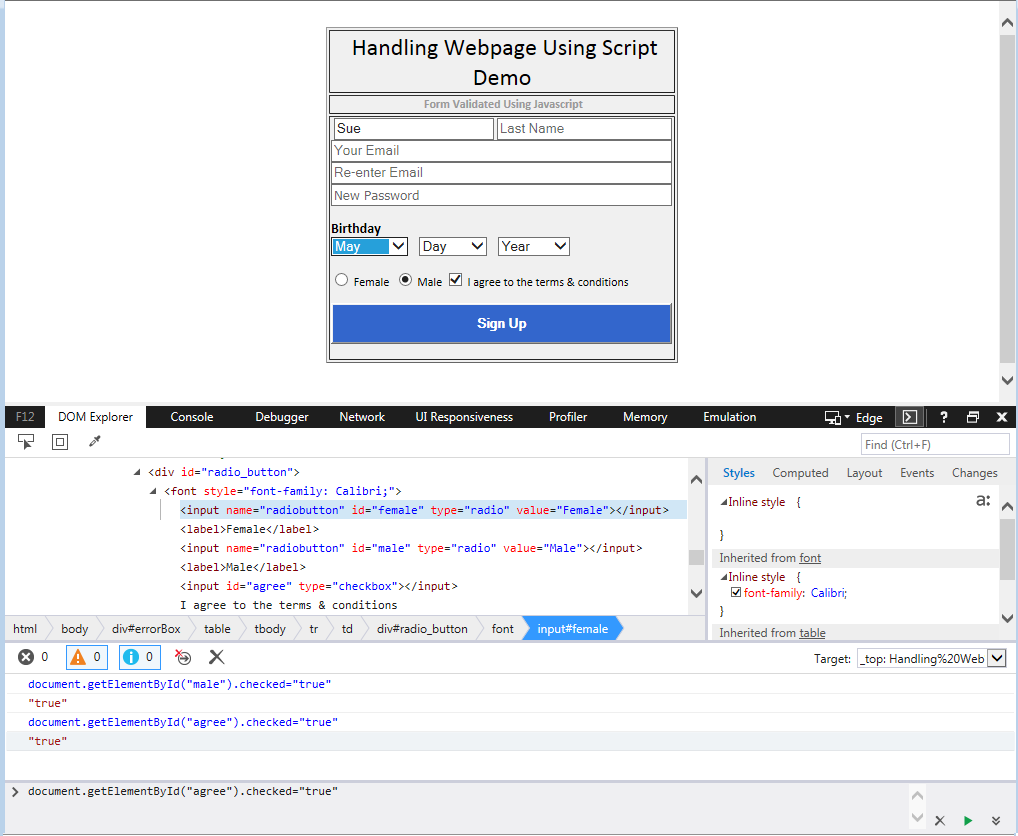
Task: Toggle the agree to terms checkbox
Action: [x=456, y=280]
